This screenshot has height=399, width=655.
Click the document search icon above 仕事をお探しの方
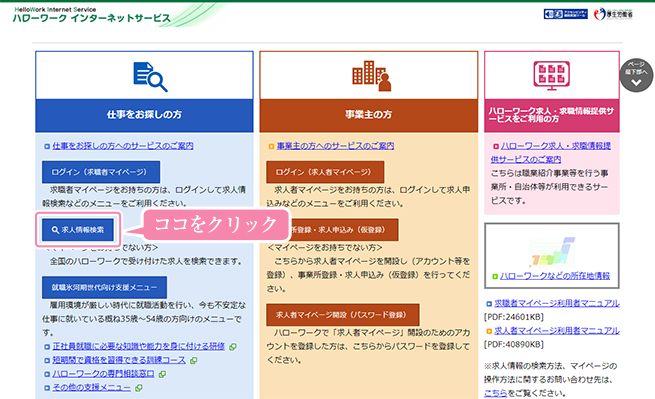[150, 76]
